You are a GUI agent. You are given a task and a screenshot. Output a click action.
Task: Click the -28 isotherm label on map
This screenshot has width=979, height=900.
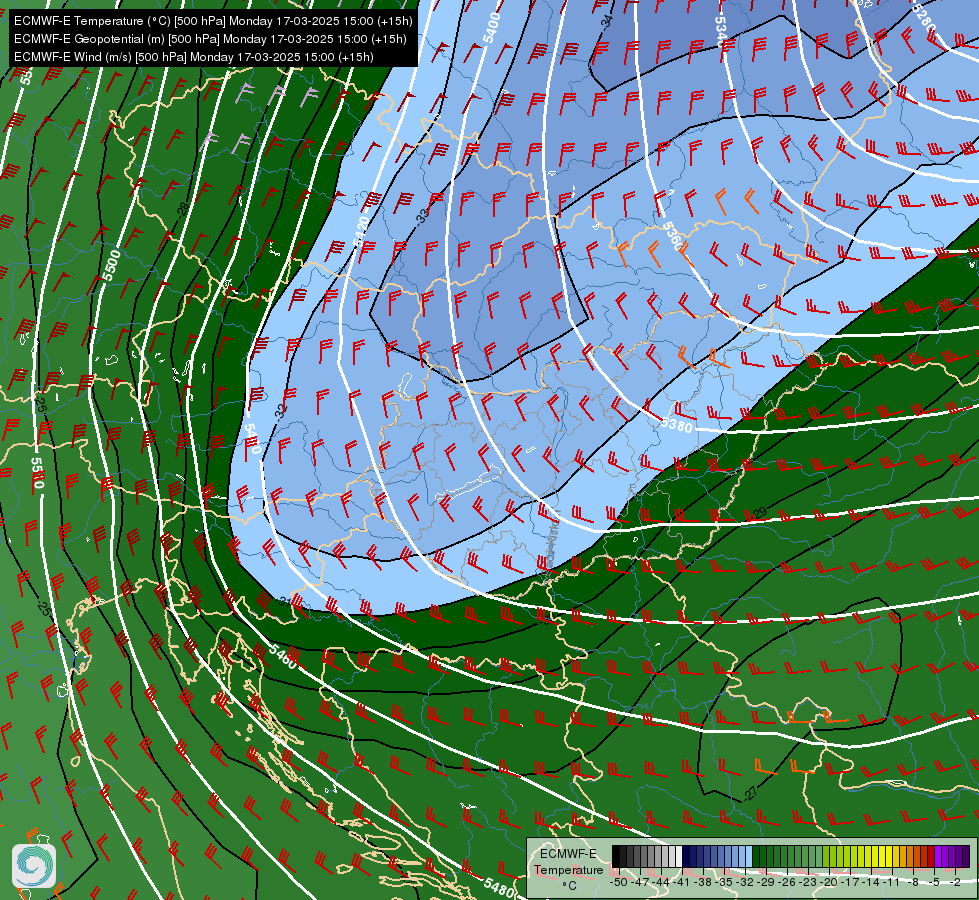[x=182, y=209]
